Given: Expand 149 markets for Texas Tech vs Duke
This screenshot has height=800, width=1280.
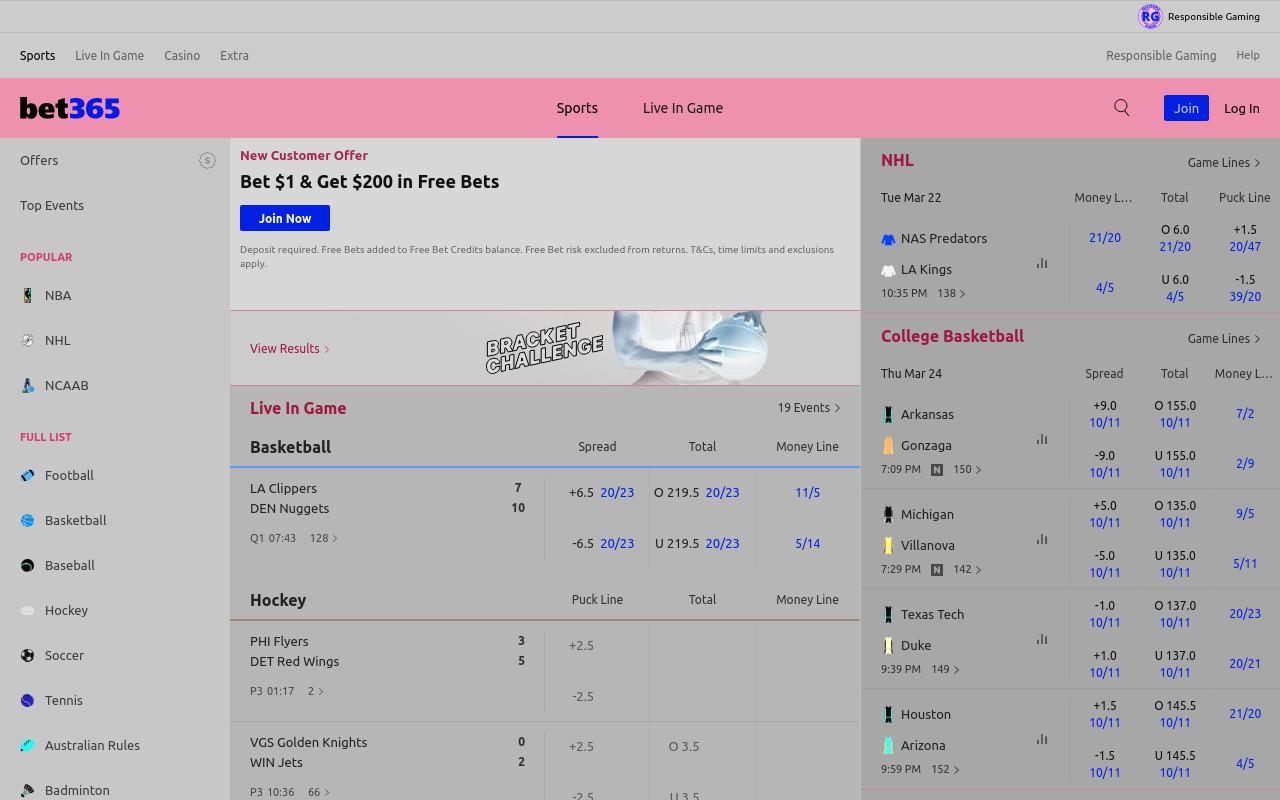Looking at the screenshot, I should 945,669.
